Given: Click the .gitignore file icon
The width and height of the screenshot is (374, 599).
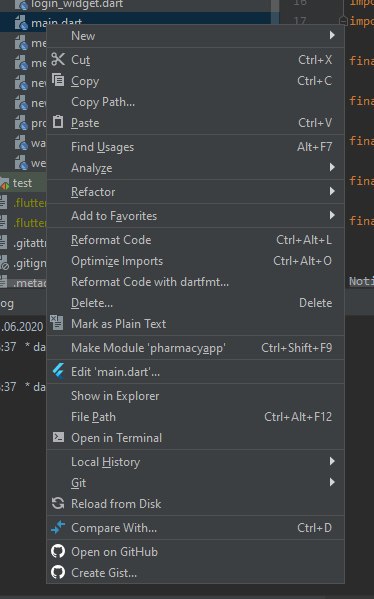Looking at the screenshot, I should click(x=4, y=263).
